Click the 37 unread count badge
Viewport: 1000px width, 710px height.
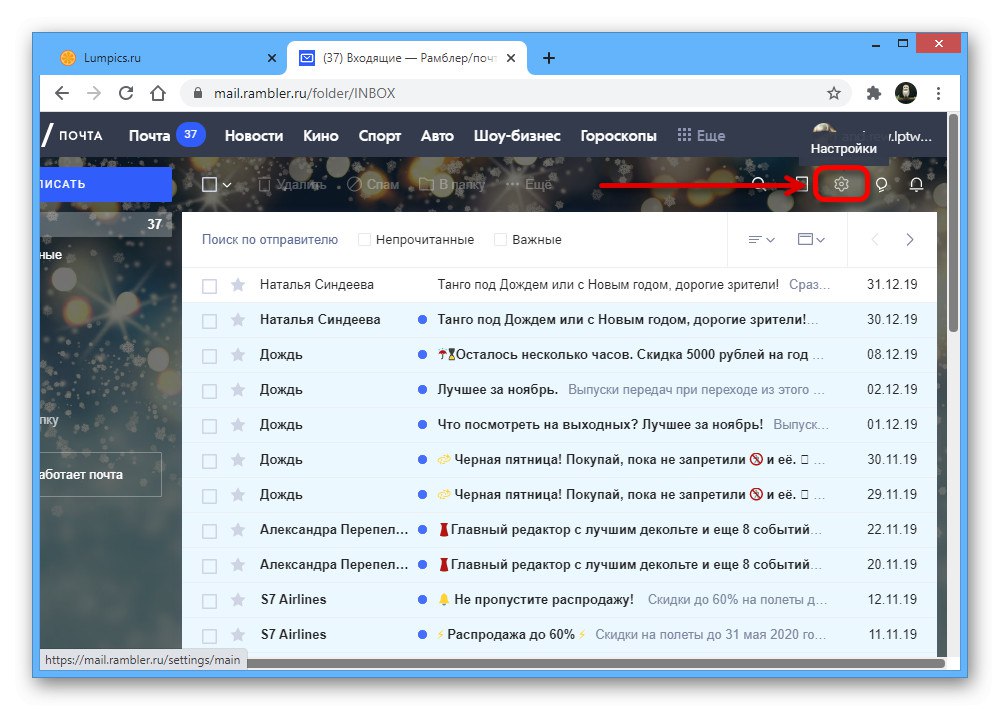(x=191, y=135)
